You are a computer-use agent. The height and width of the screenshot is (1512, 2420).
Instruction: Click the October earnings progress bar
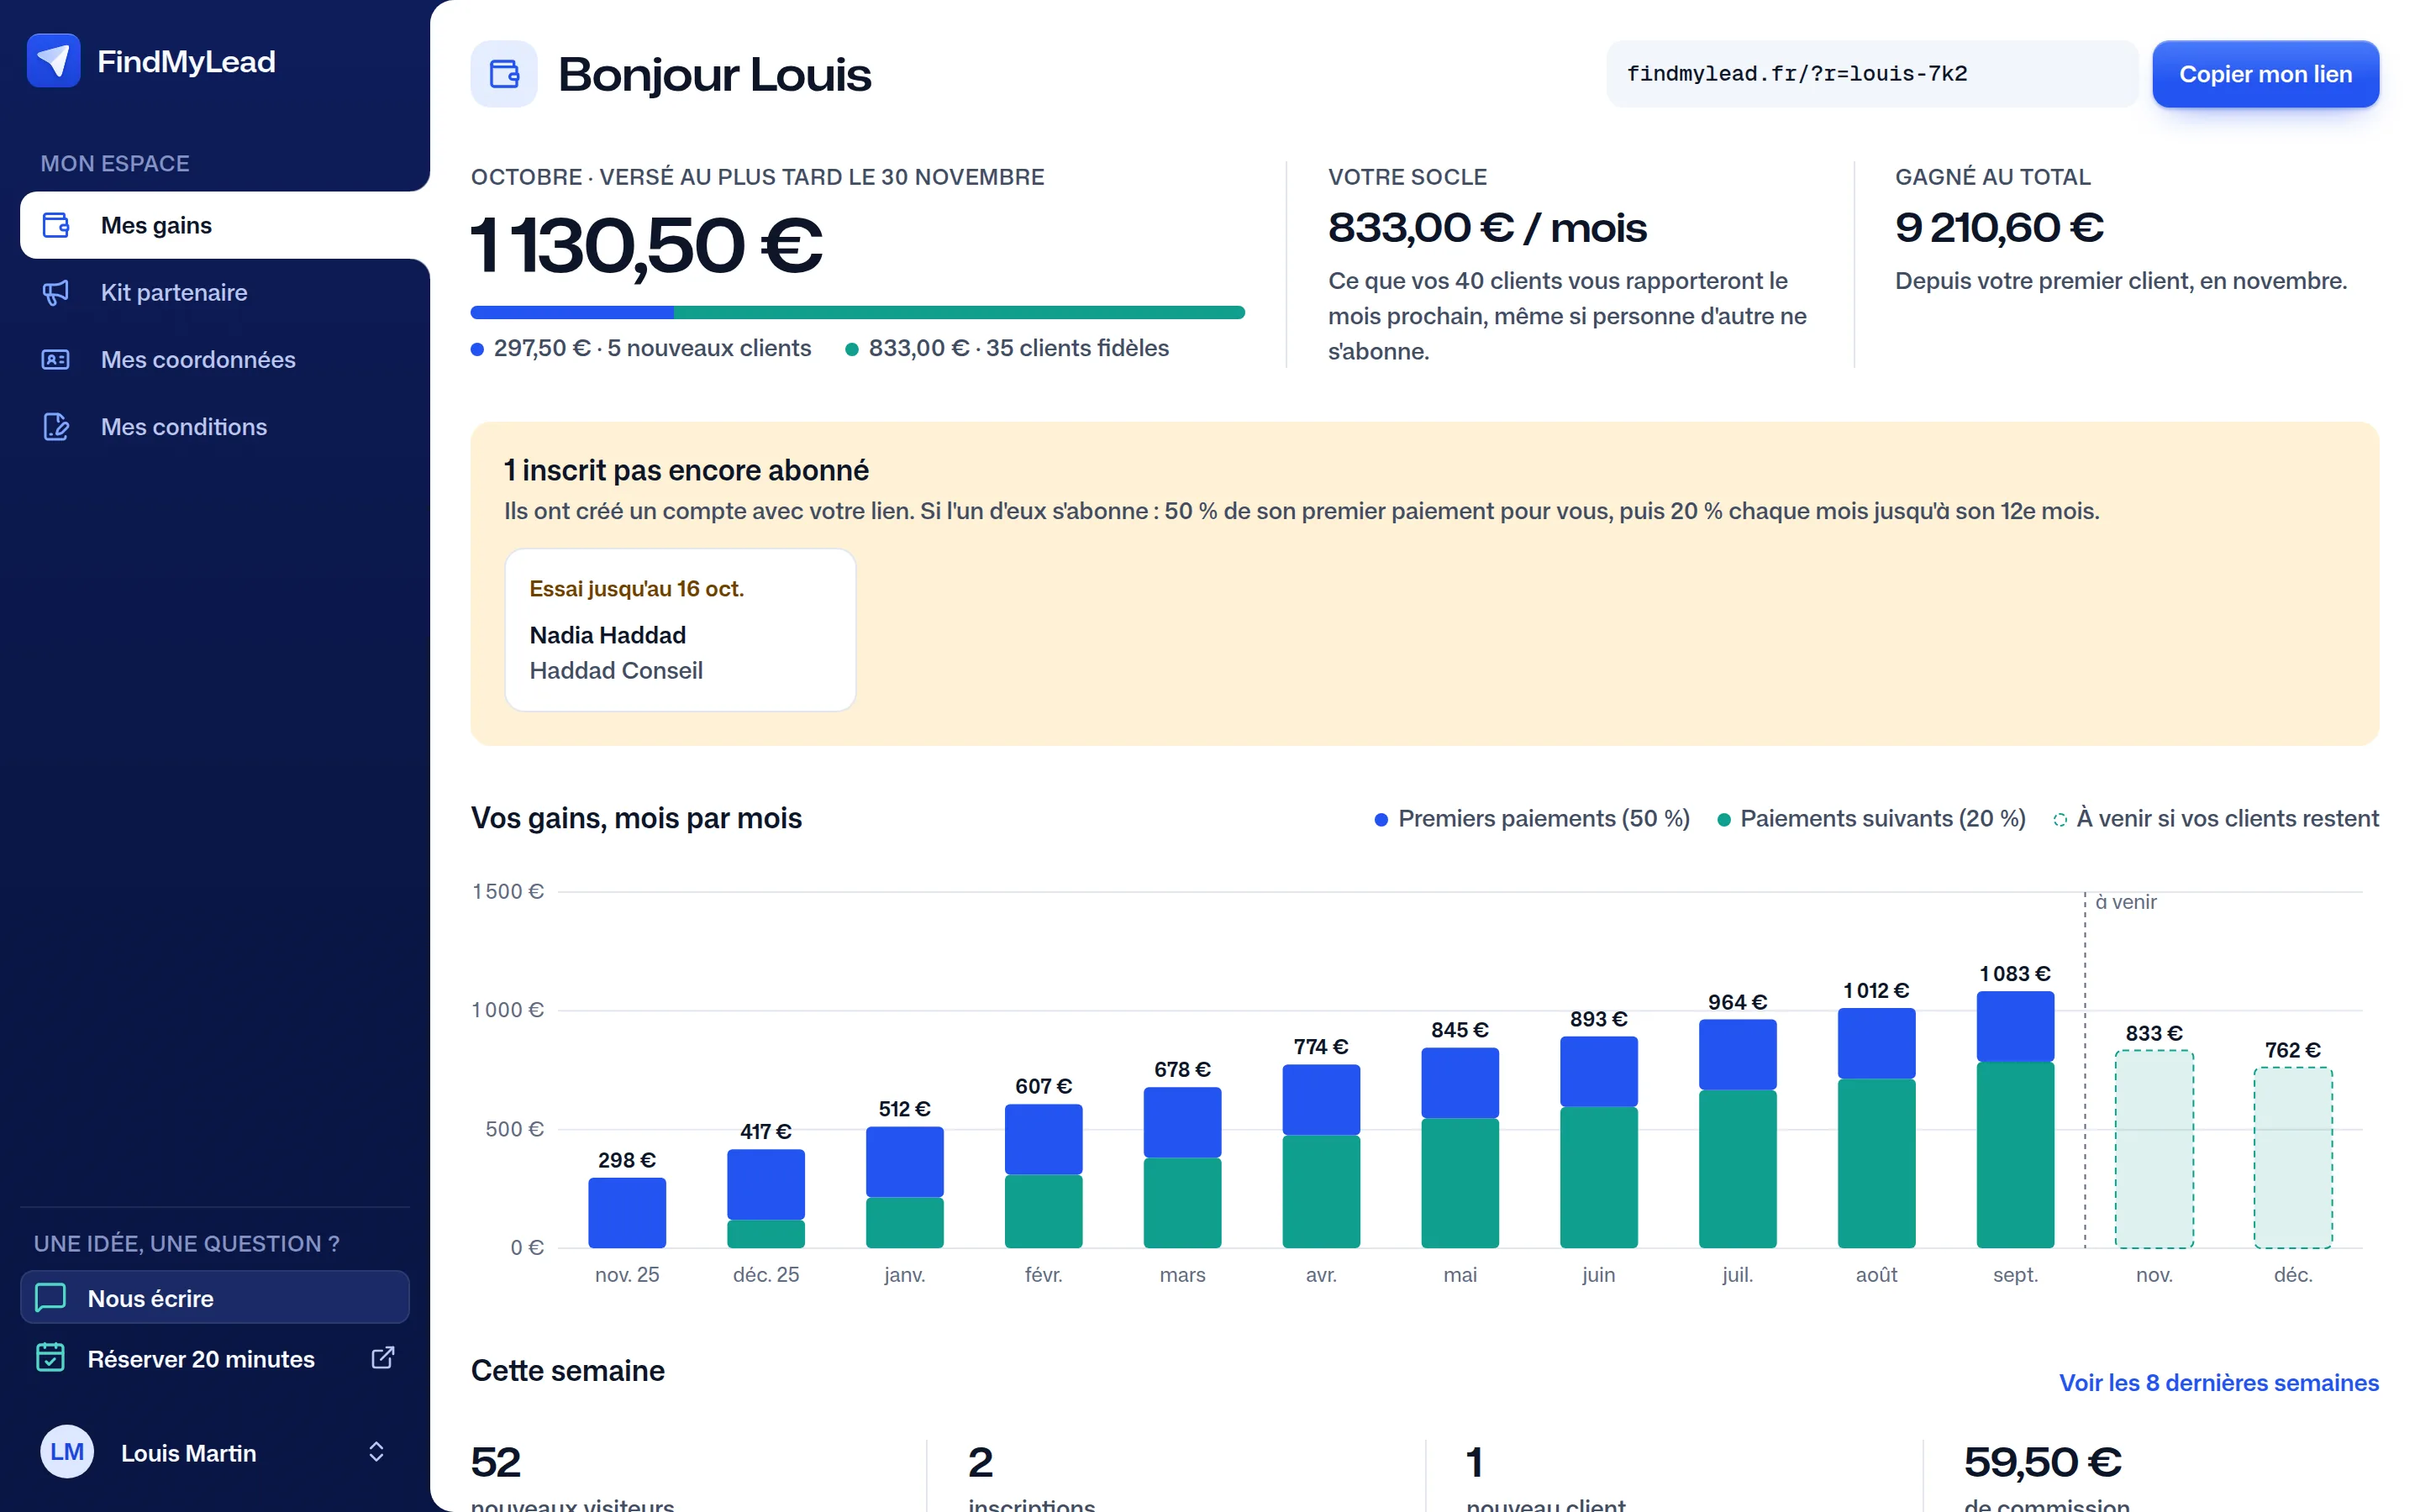[858, 313]
